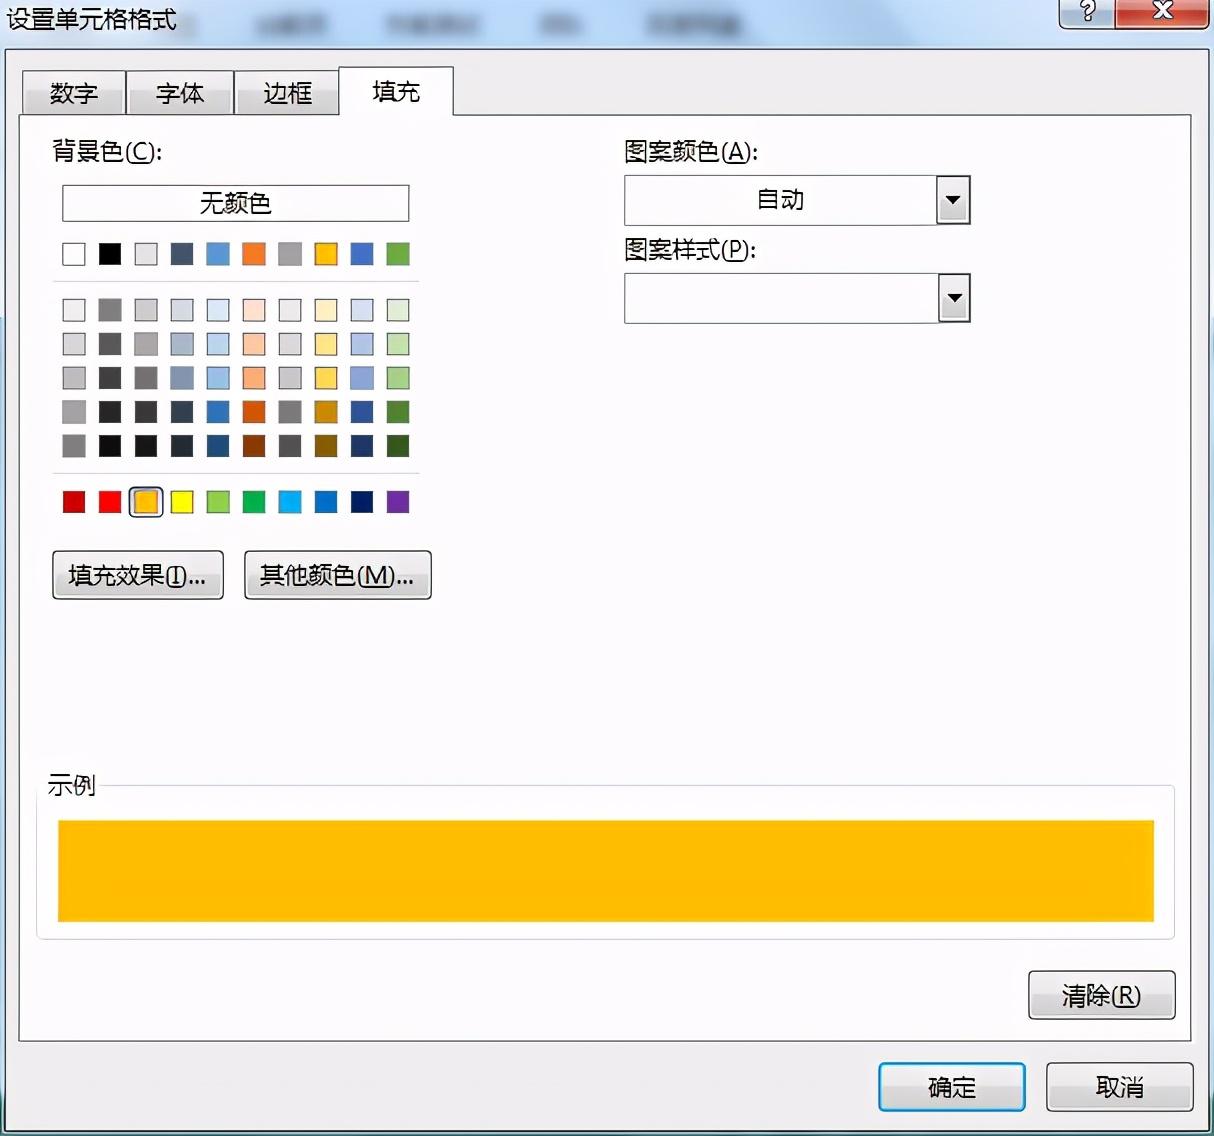Viewport: 1214px width, 1136px height.
Task: Pick black swatch in theme color row
Action: coord(110,254)
